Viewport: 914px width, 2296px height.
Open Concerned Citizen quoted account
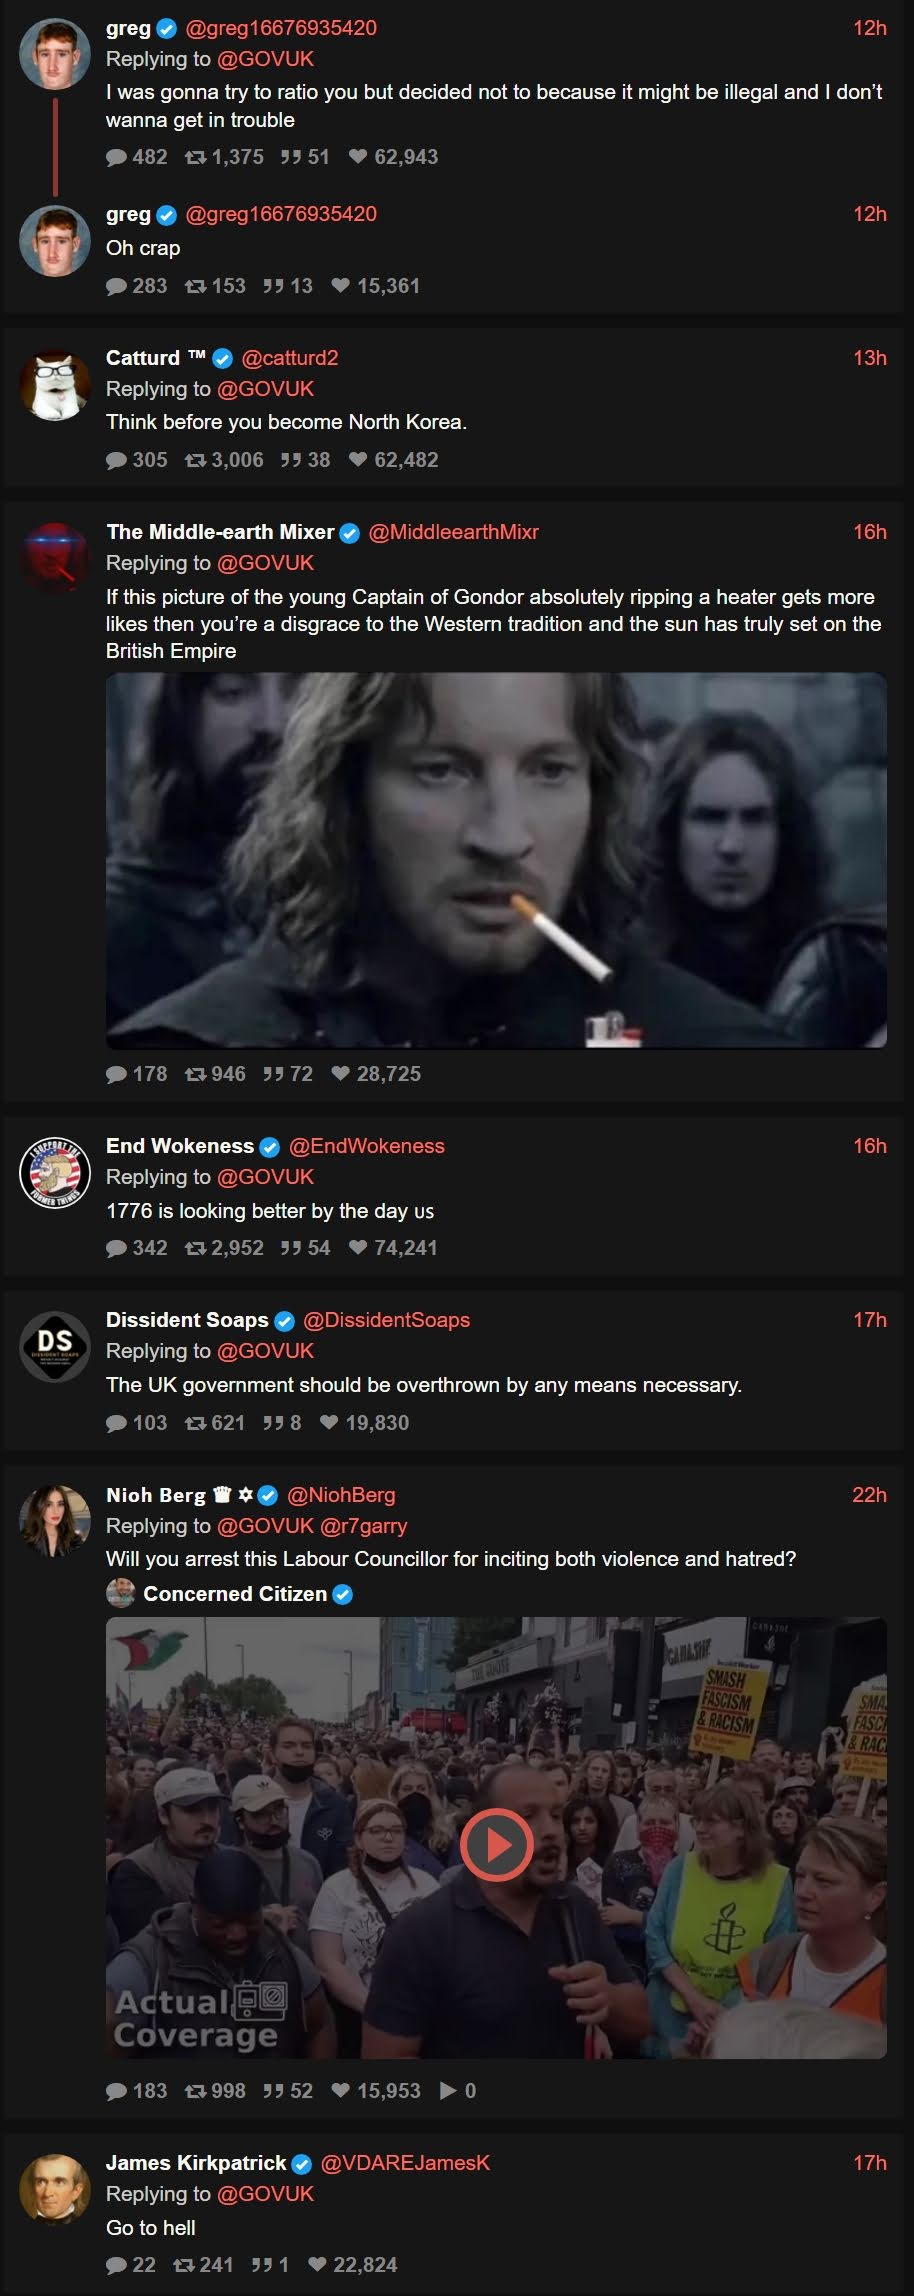click(235, 1594)
